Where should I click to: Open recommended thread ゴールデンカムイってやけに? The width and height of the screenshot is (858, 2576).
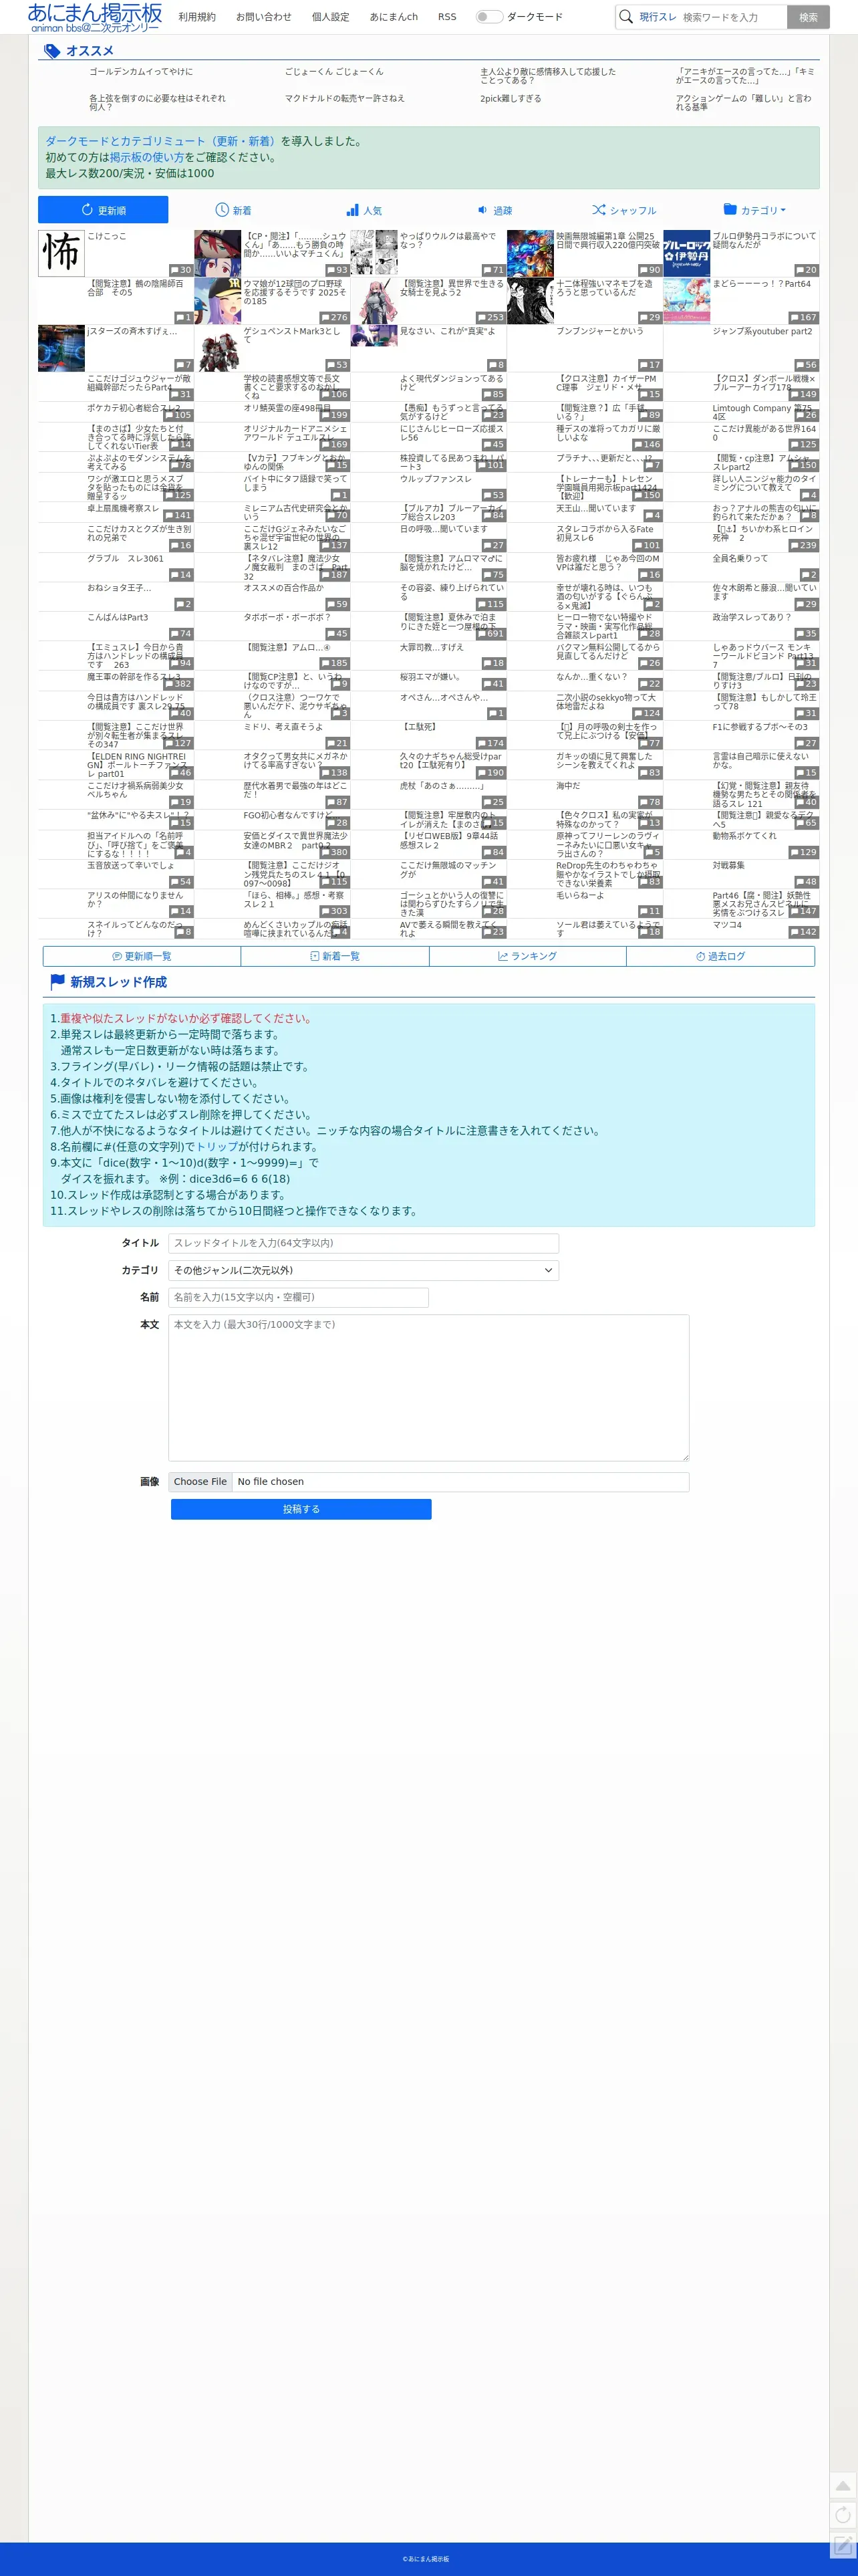coord(141,72)
